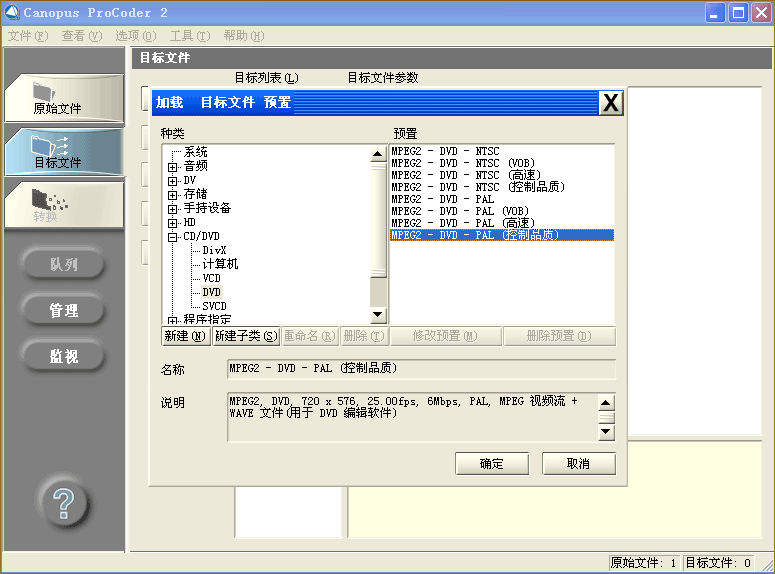Choose preset MPEG2 - DVD - NTSC (VOB)
The width and height of the screenshot is (775, 574).
click(502, 163)
